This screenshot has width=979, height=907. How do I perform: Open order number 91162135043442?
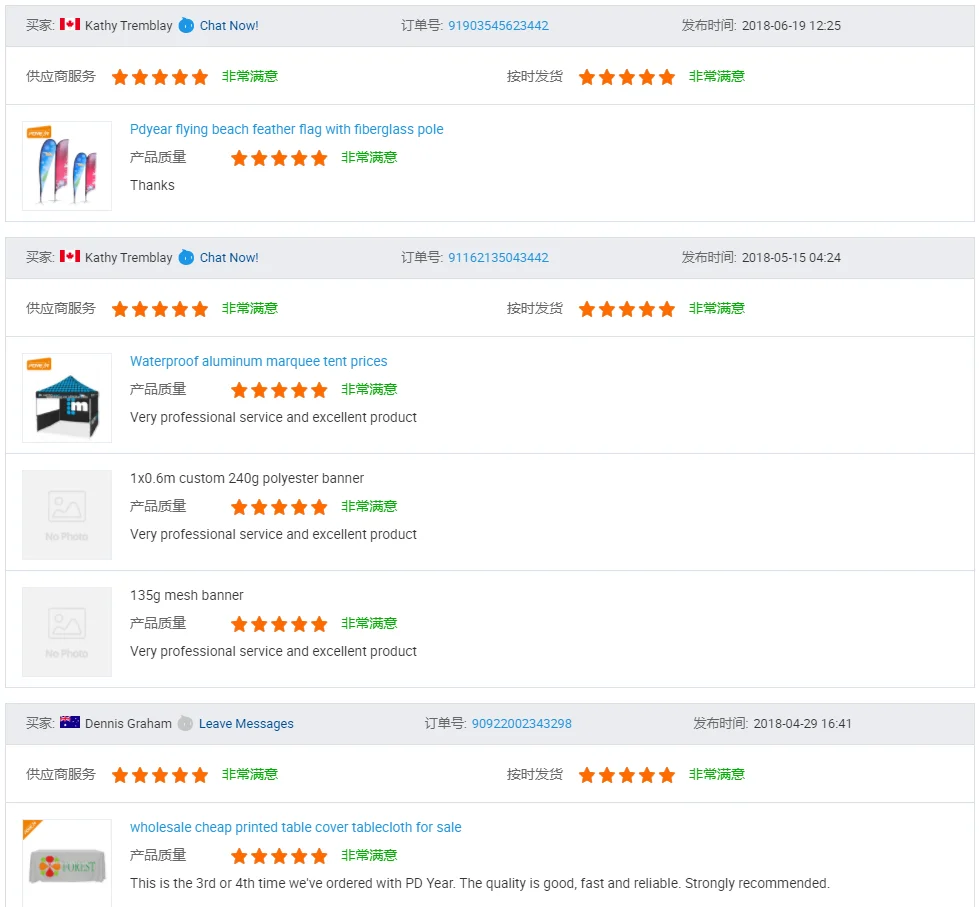click(498, 258)
